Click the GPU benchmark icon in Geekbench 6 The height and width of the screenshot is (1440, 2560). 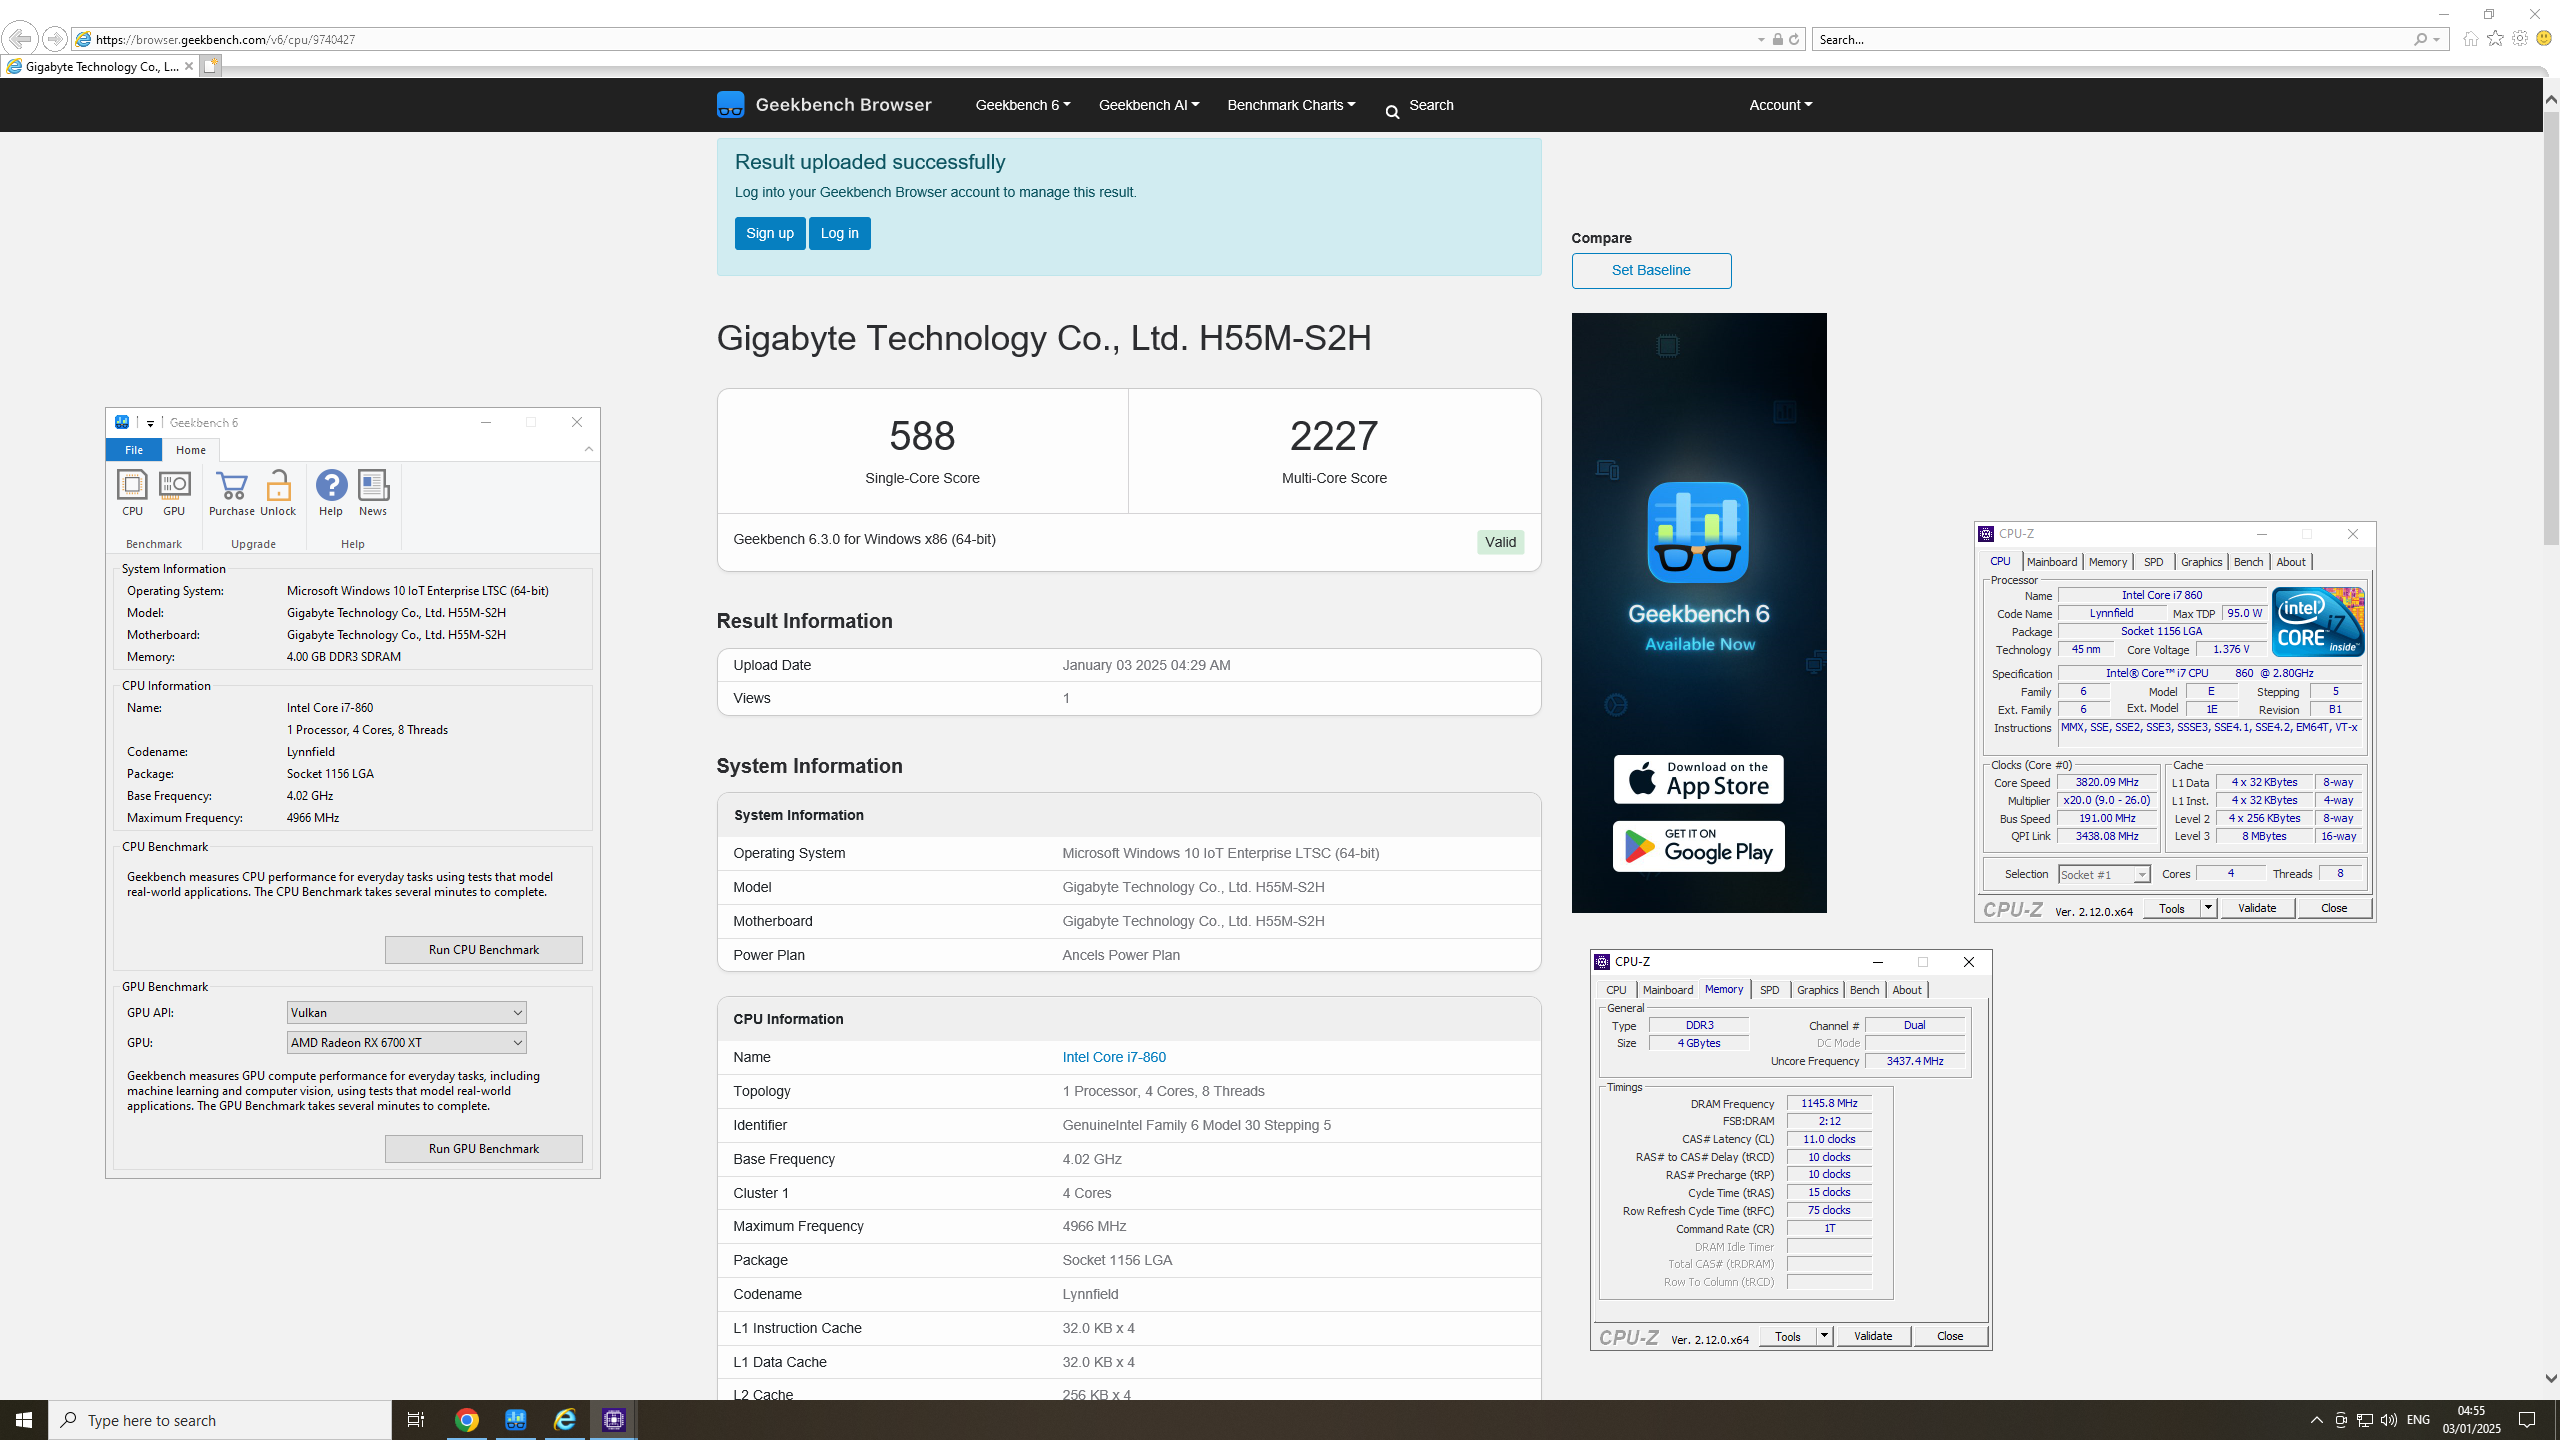tap(174, 493)
